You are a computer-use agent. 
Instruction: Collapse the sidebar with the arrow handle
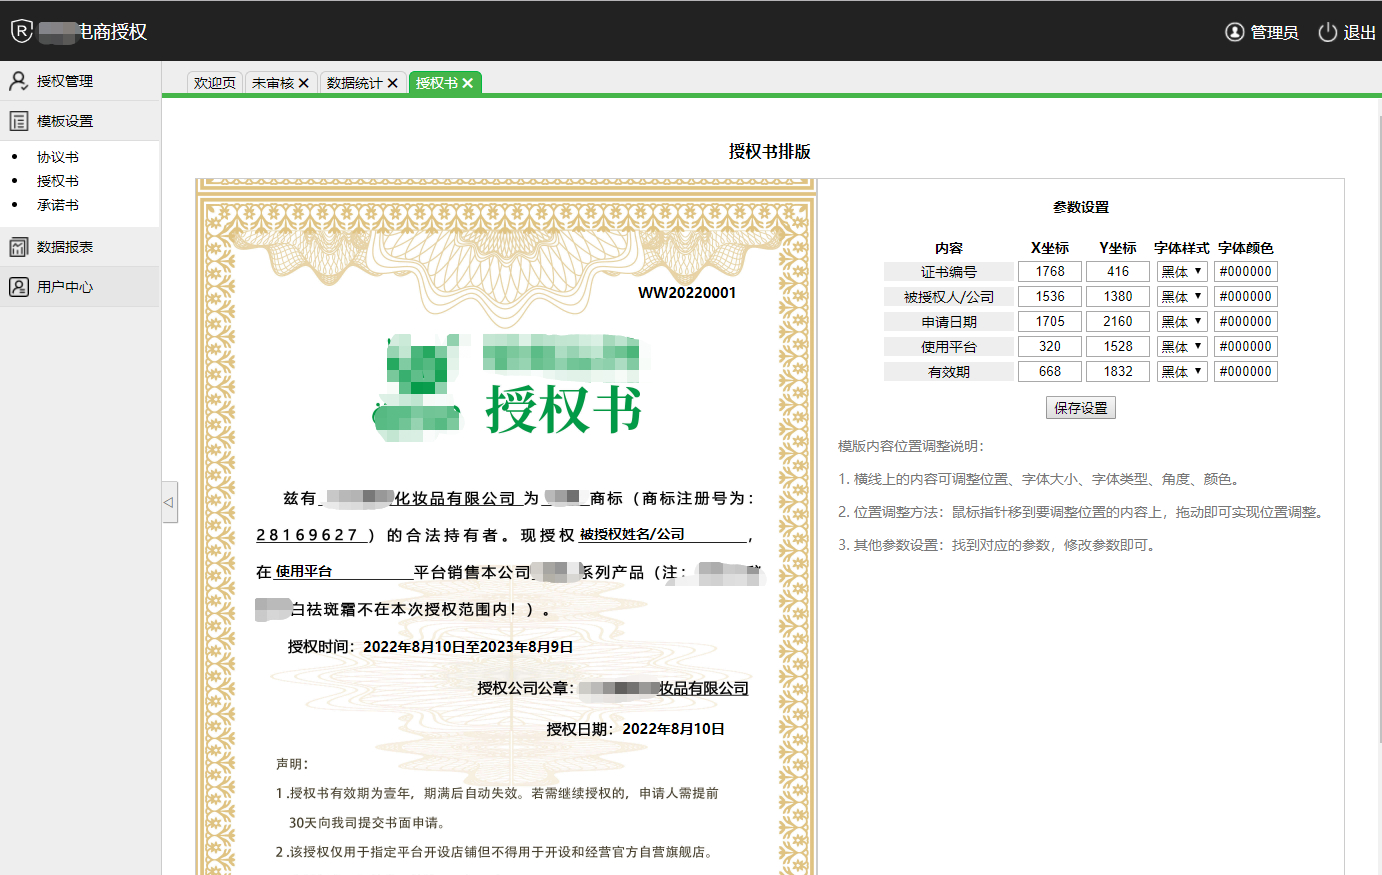pos(169,502)
